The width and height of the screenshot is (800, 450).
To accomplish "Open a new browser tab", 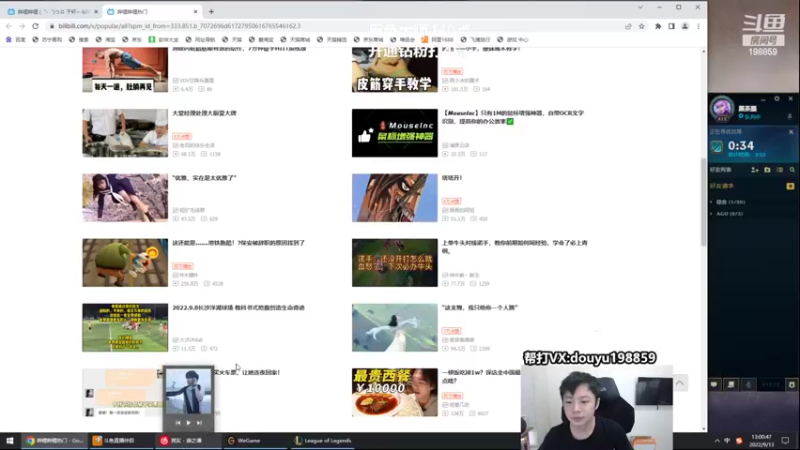I will pyautogui.click(x=211, y=11).
